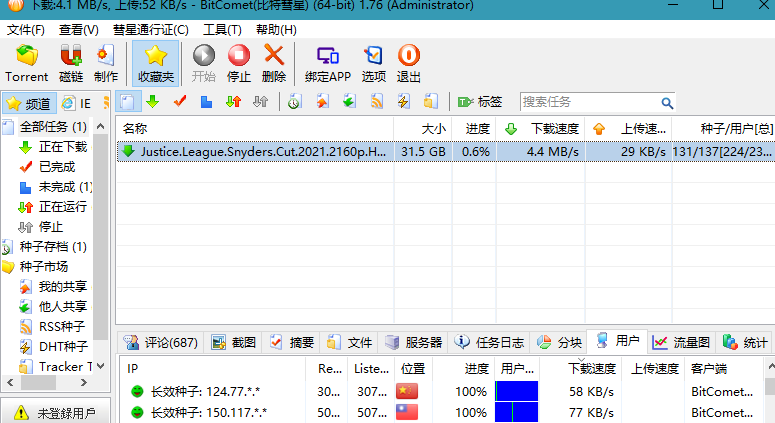Open the 绑定APP bind app tool
This screenshot has height=423, width=775.
328,63
